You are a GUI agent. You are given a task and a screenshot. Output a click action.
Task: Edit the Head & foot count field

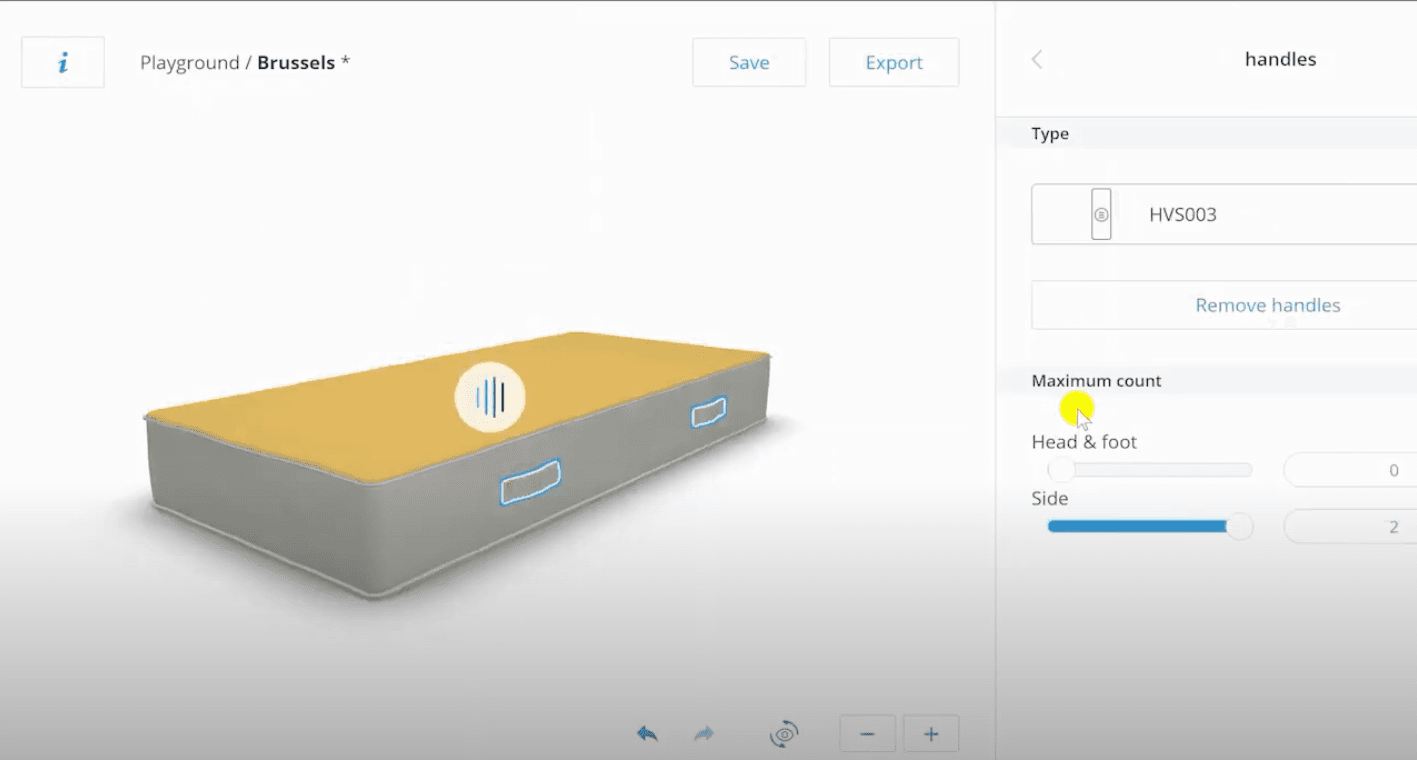tap(1350, 470)
